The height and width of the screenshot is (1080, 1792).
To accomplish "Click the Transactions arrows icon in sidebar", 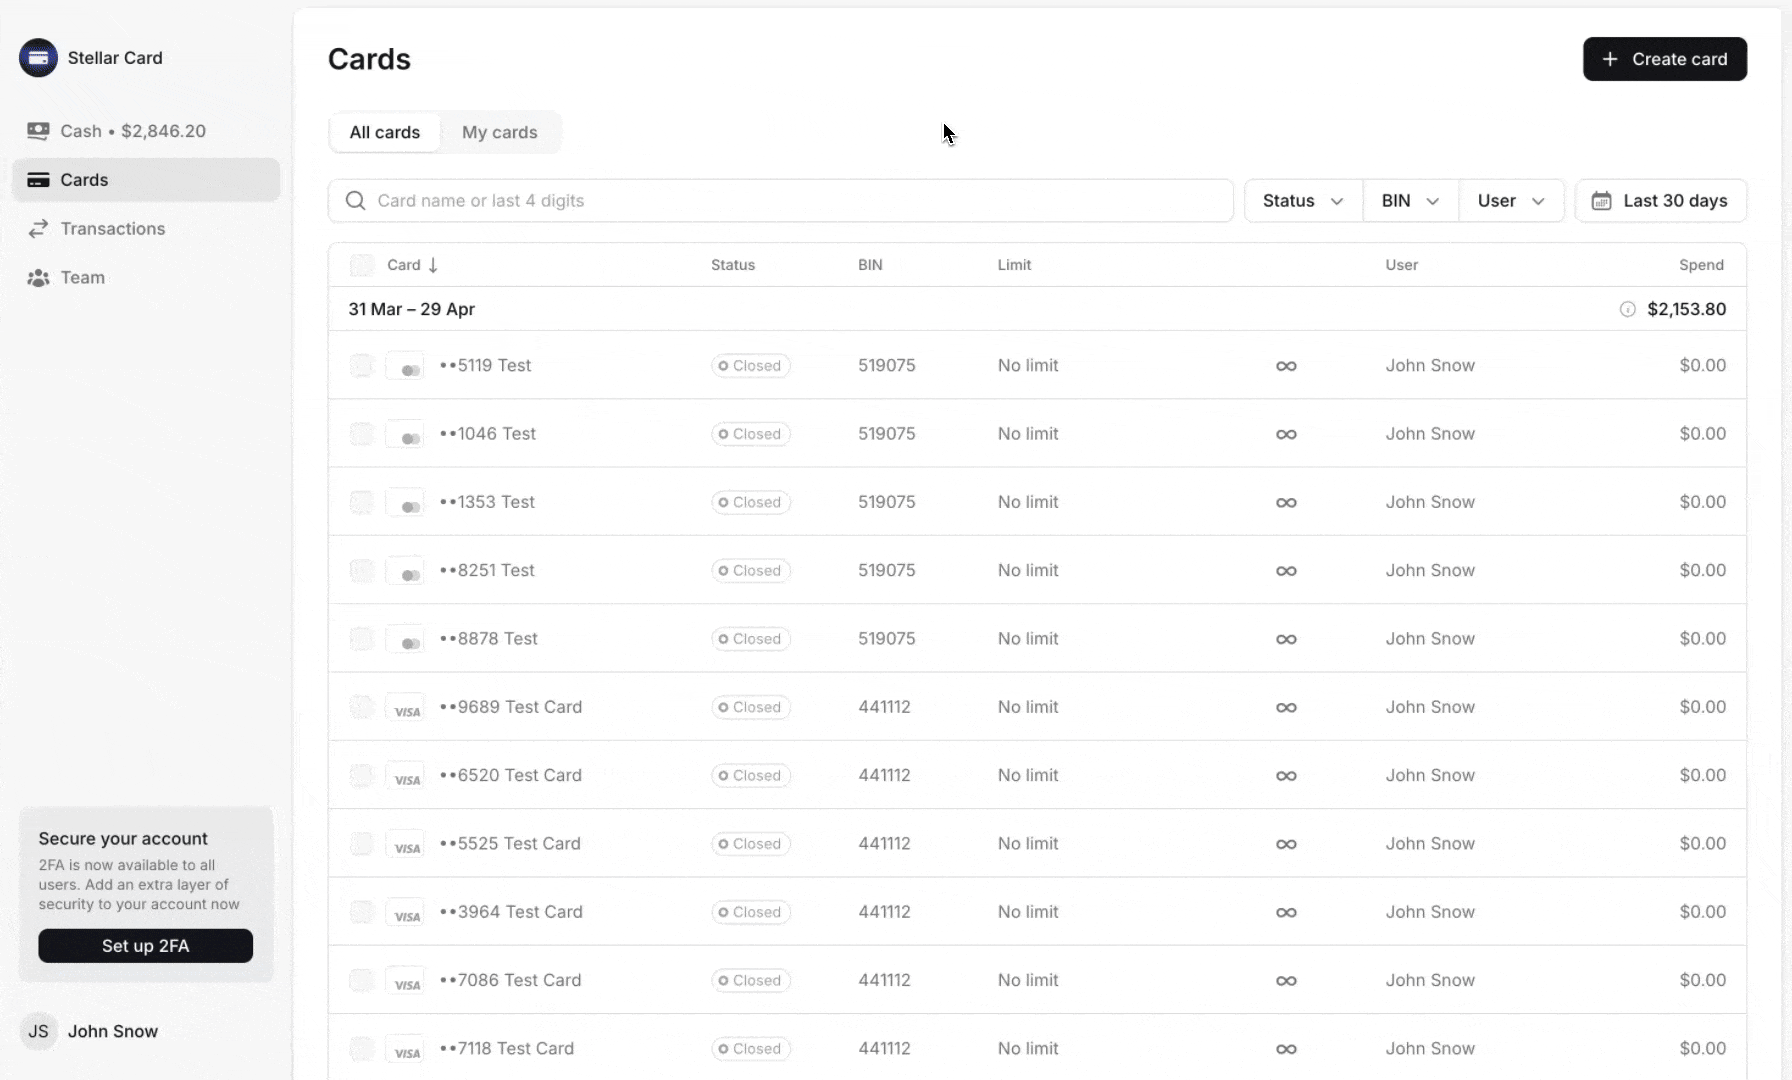I will (38, 229).
